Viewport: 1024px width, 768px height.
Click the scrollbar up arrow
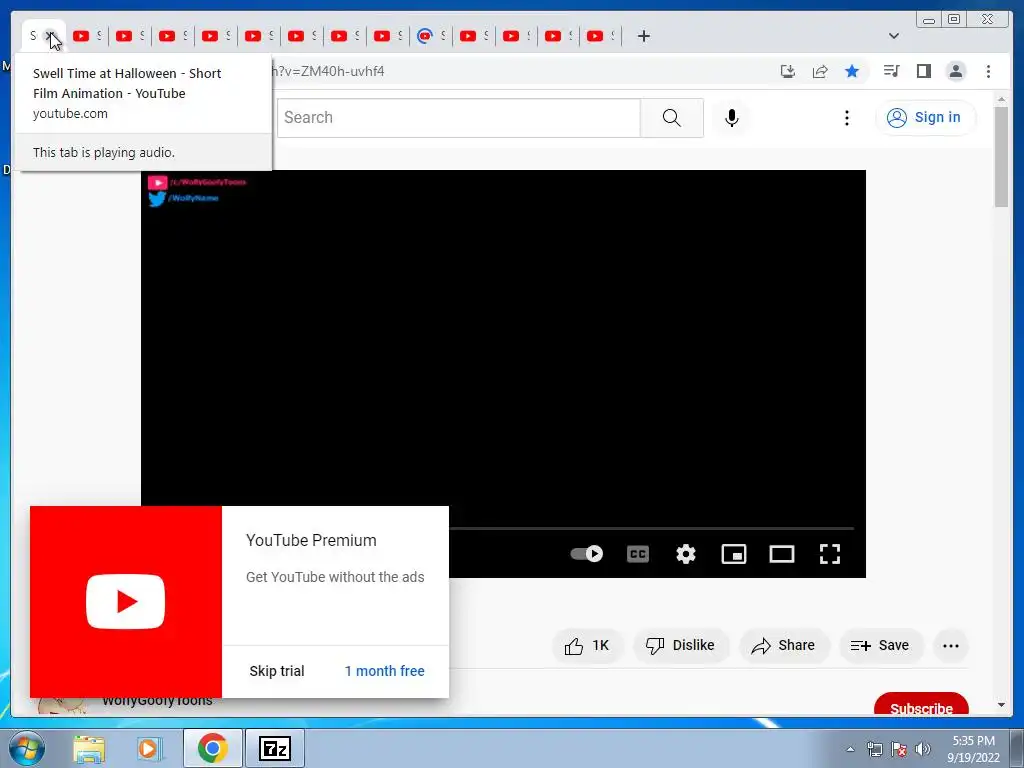click(x=1001, y=99)
